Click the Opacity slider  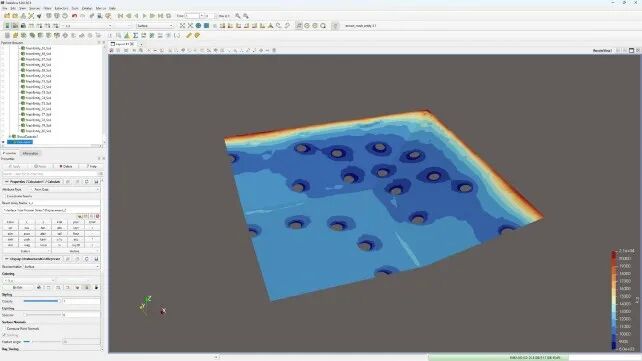(x=41, y=301)
